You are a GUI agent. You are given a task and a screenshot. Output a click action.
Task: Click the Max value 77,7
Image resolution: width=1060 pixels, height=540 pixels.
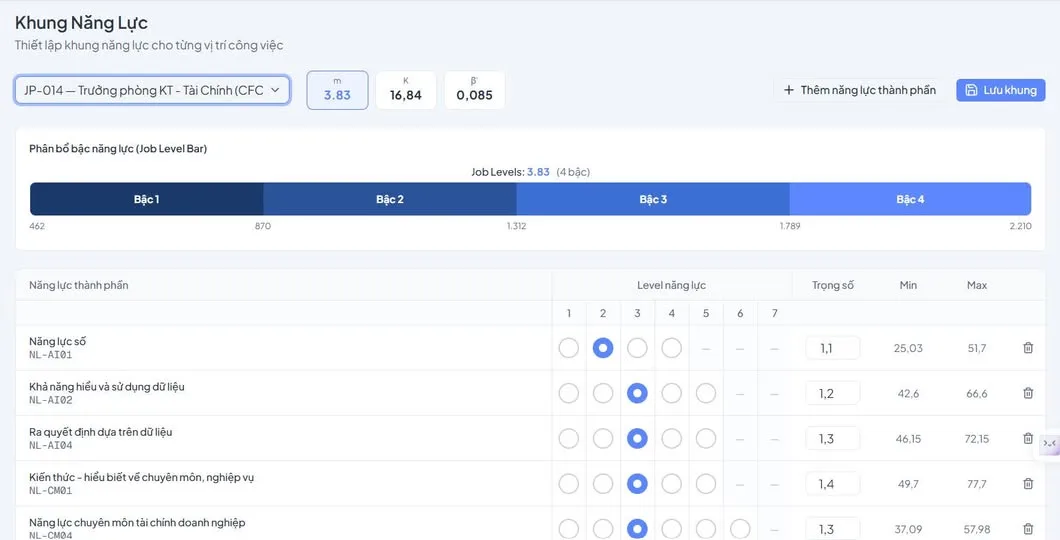click(x=977, y=484)
